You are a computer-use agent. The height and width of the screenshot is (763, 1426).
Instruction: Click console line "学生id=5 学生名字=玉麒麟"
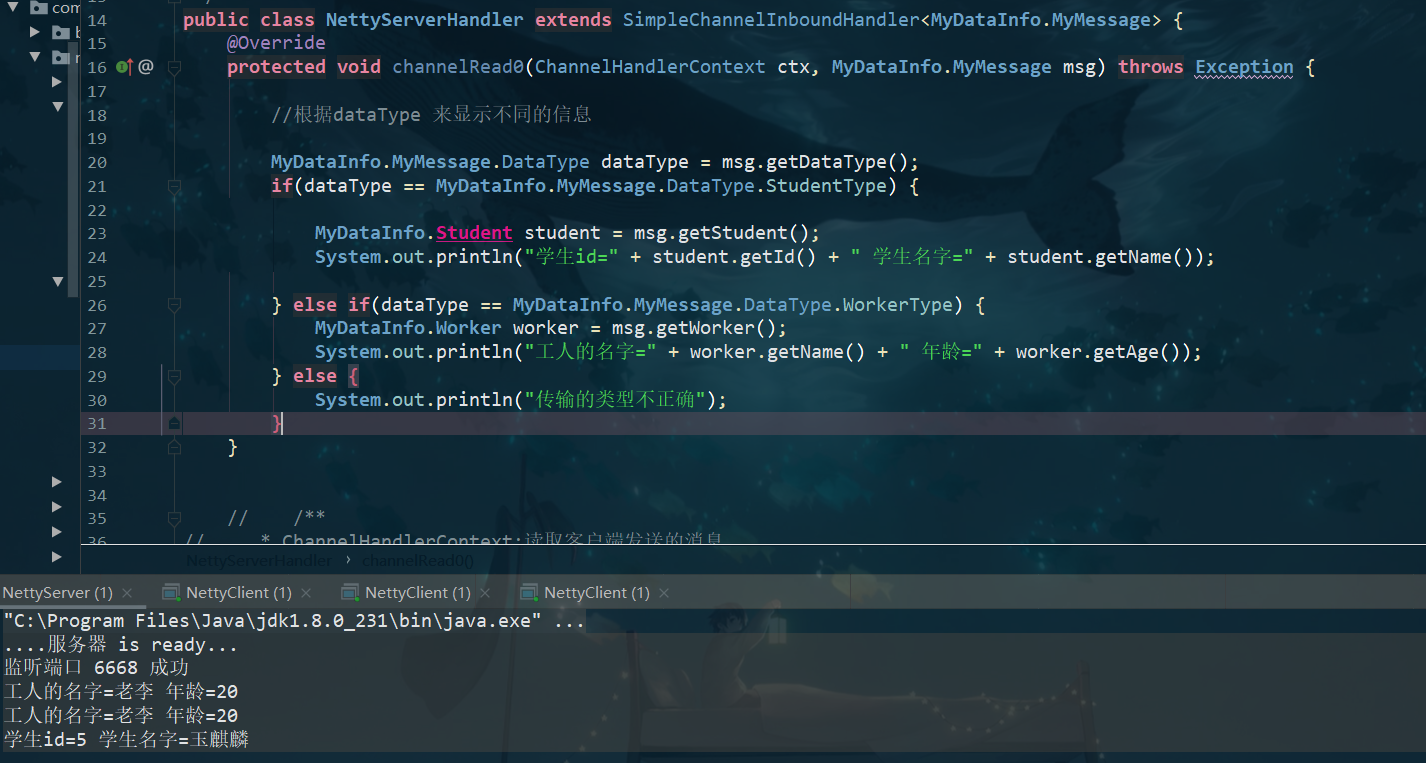(126, 740)
